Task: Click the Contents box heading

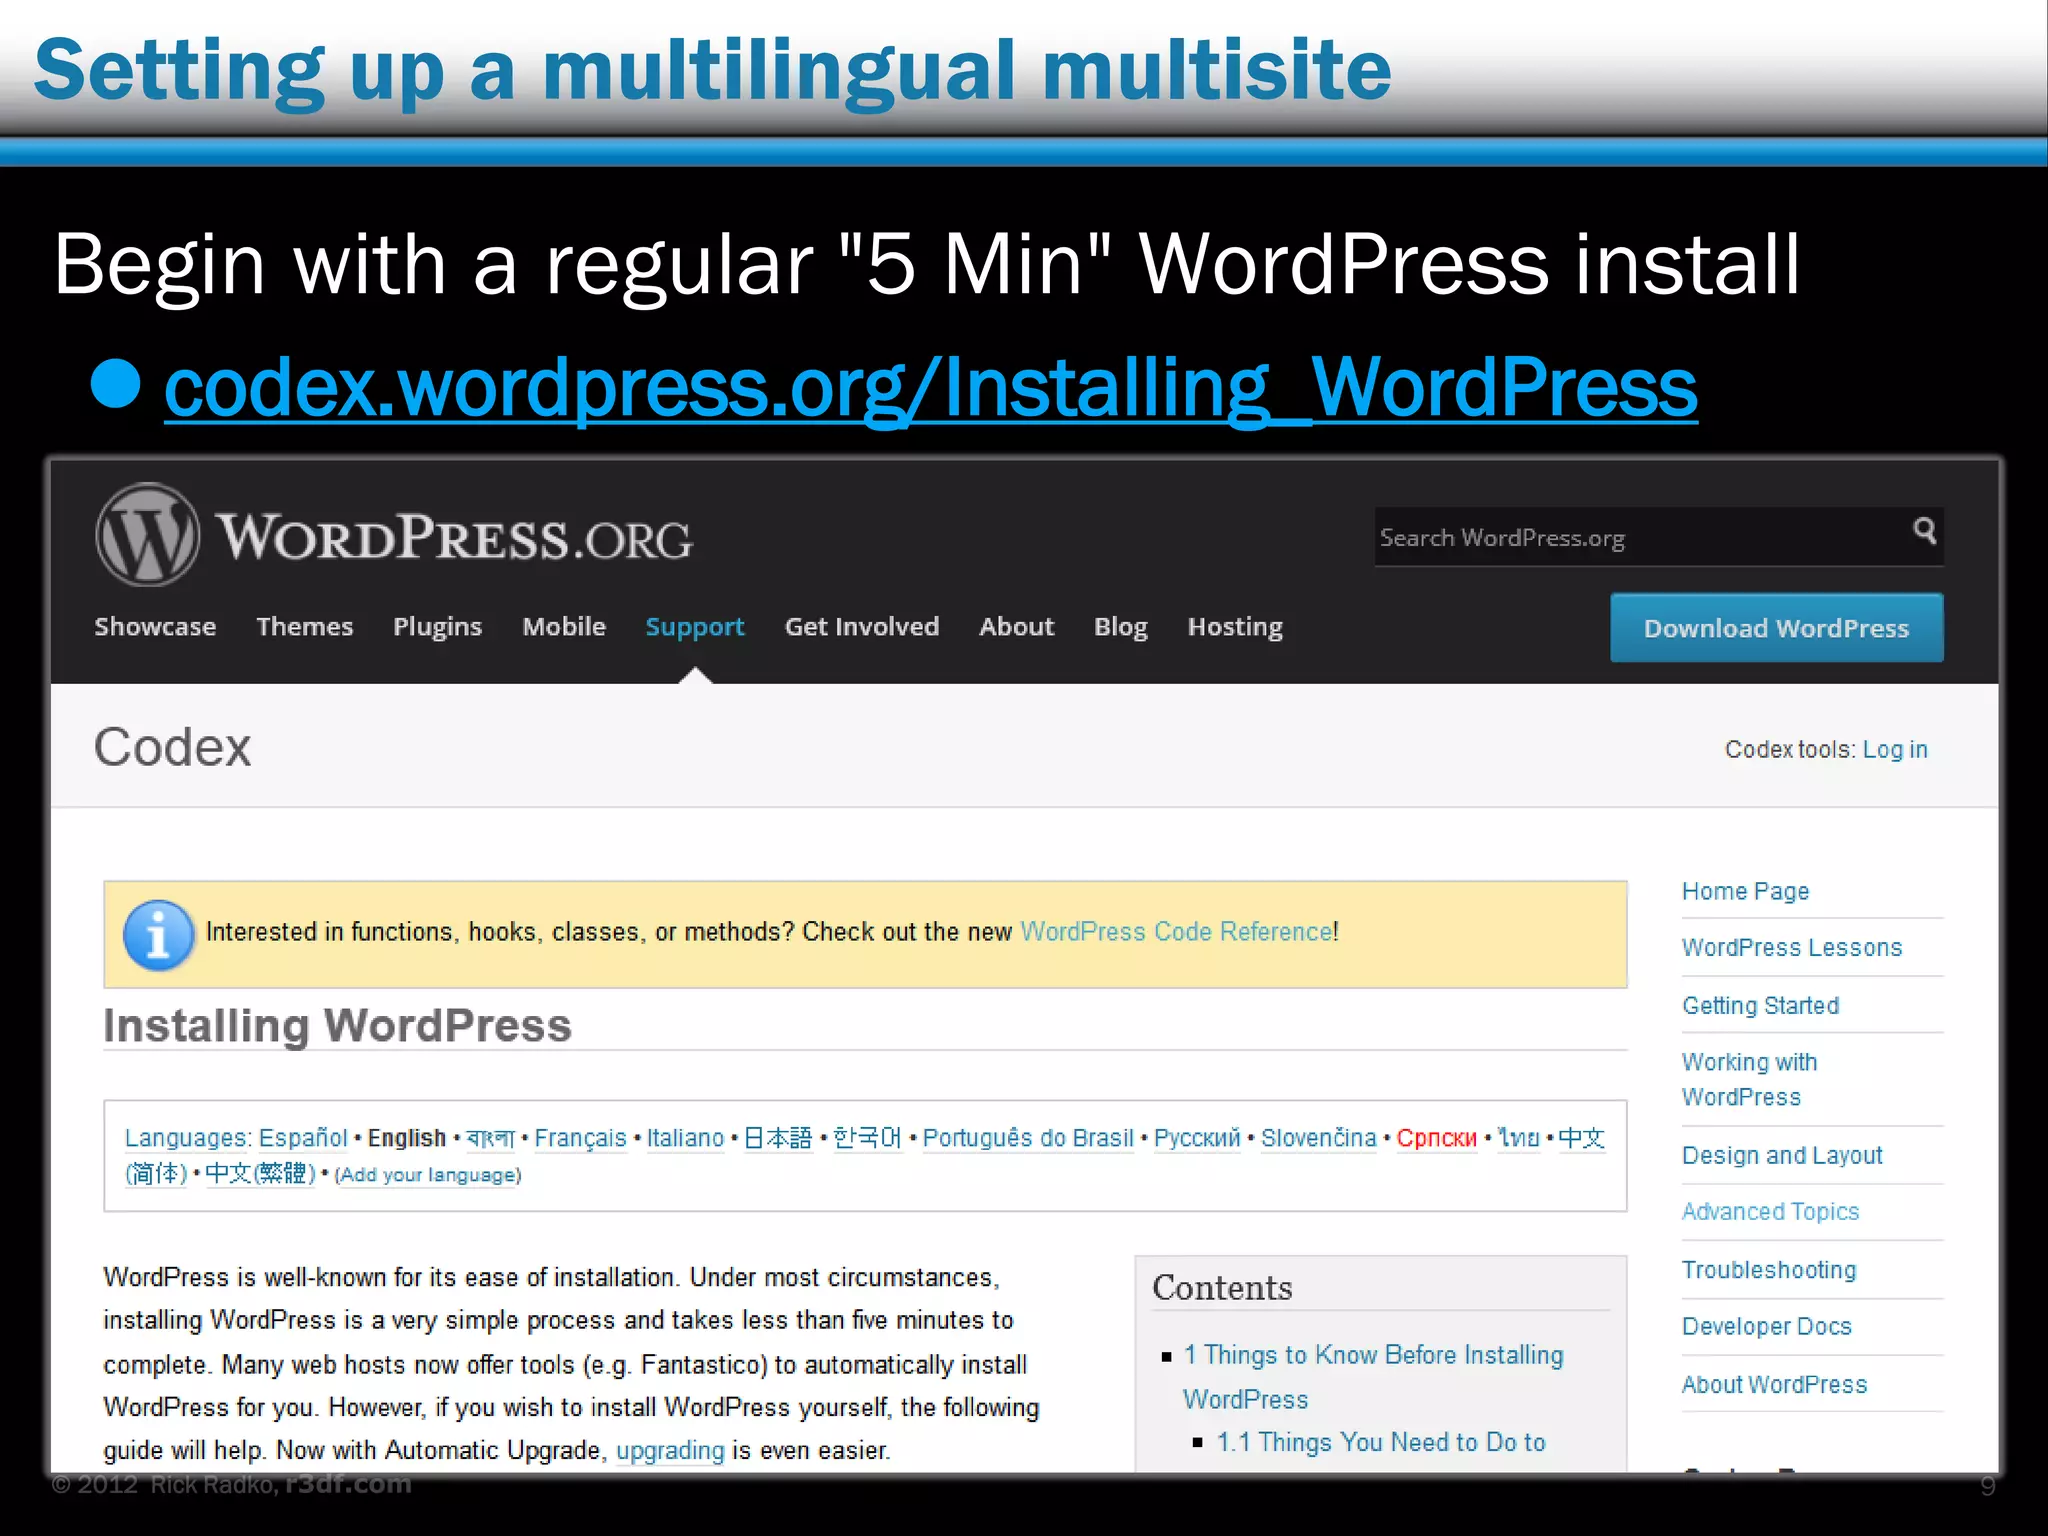Action: click(1222, 1288)
